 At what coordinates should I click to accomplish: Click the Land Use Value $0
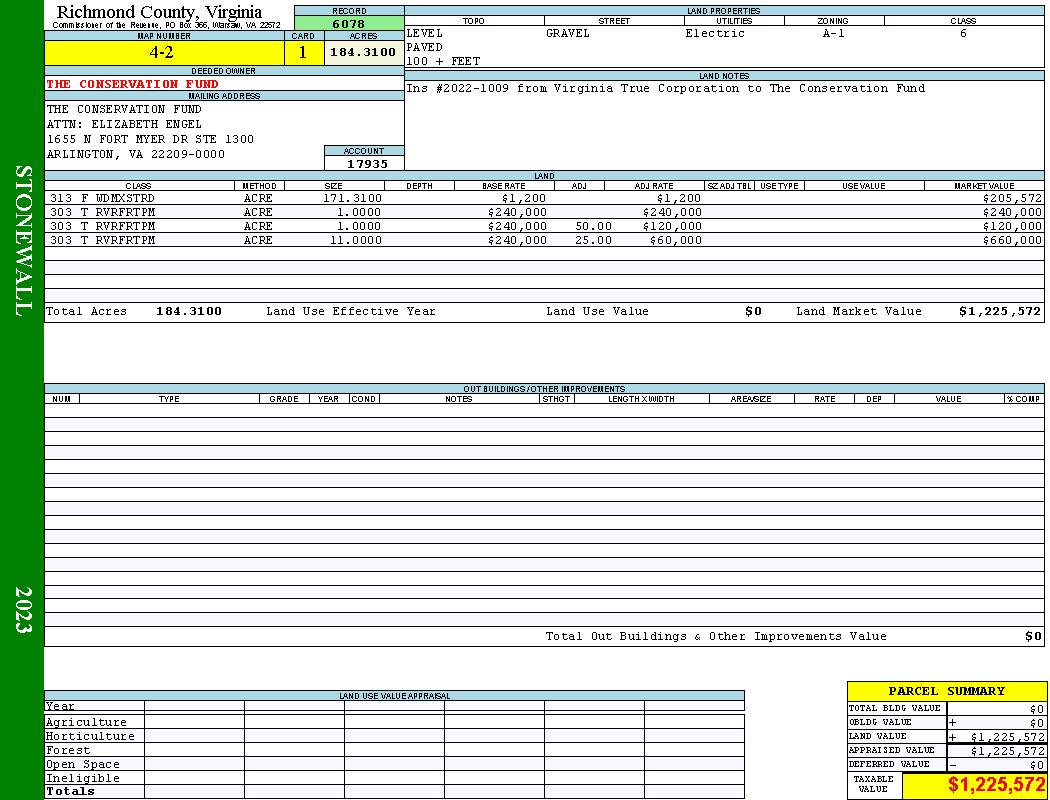[753, 311]
